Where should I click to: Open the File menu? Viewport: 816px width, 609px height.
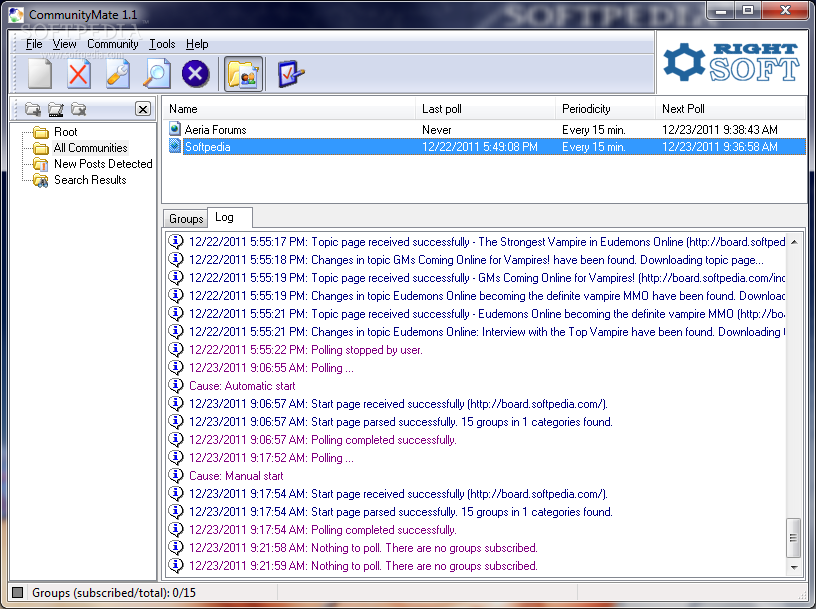[x=34, y=44]
